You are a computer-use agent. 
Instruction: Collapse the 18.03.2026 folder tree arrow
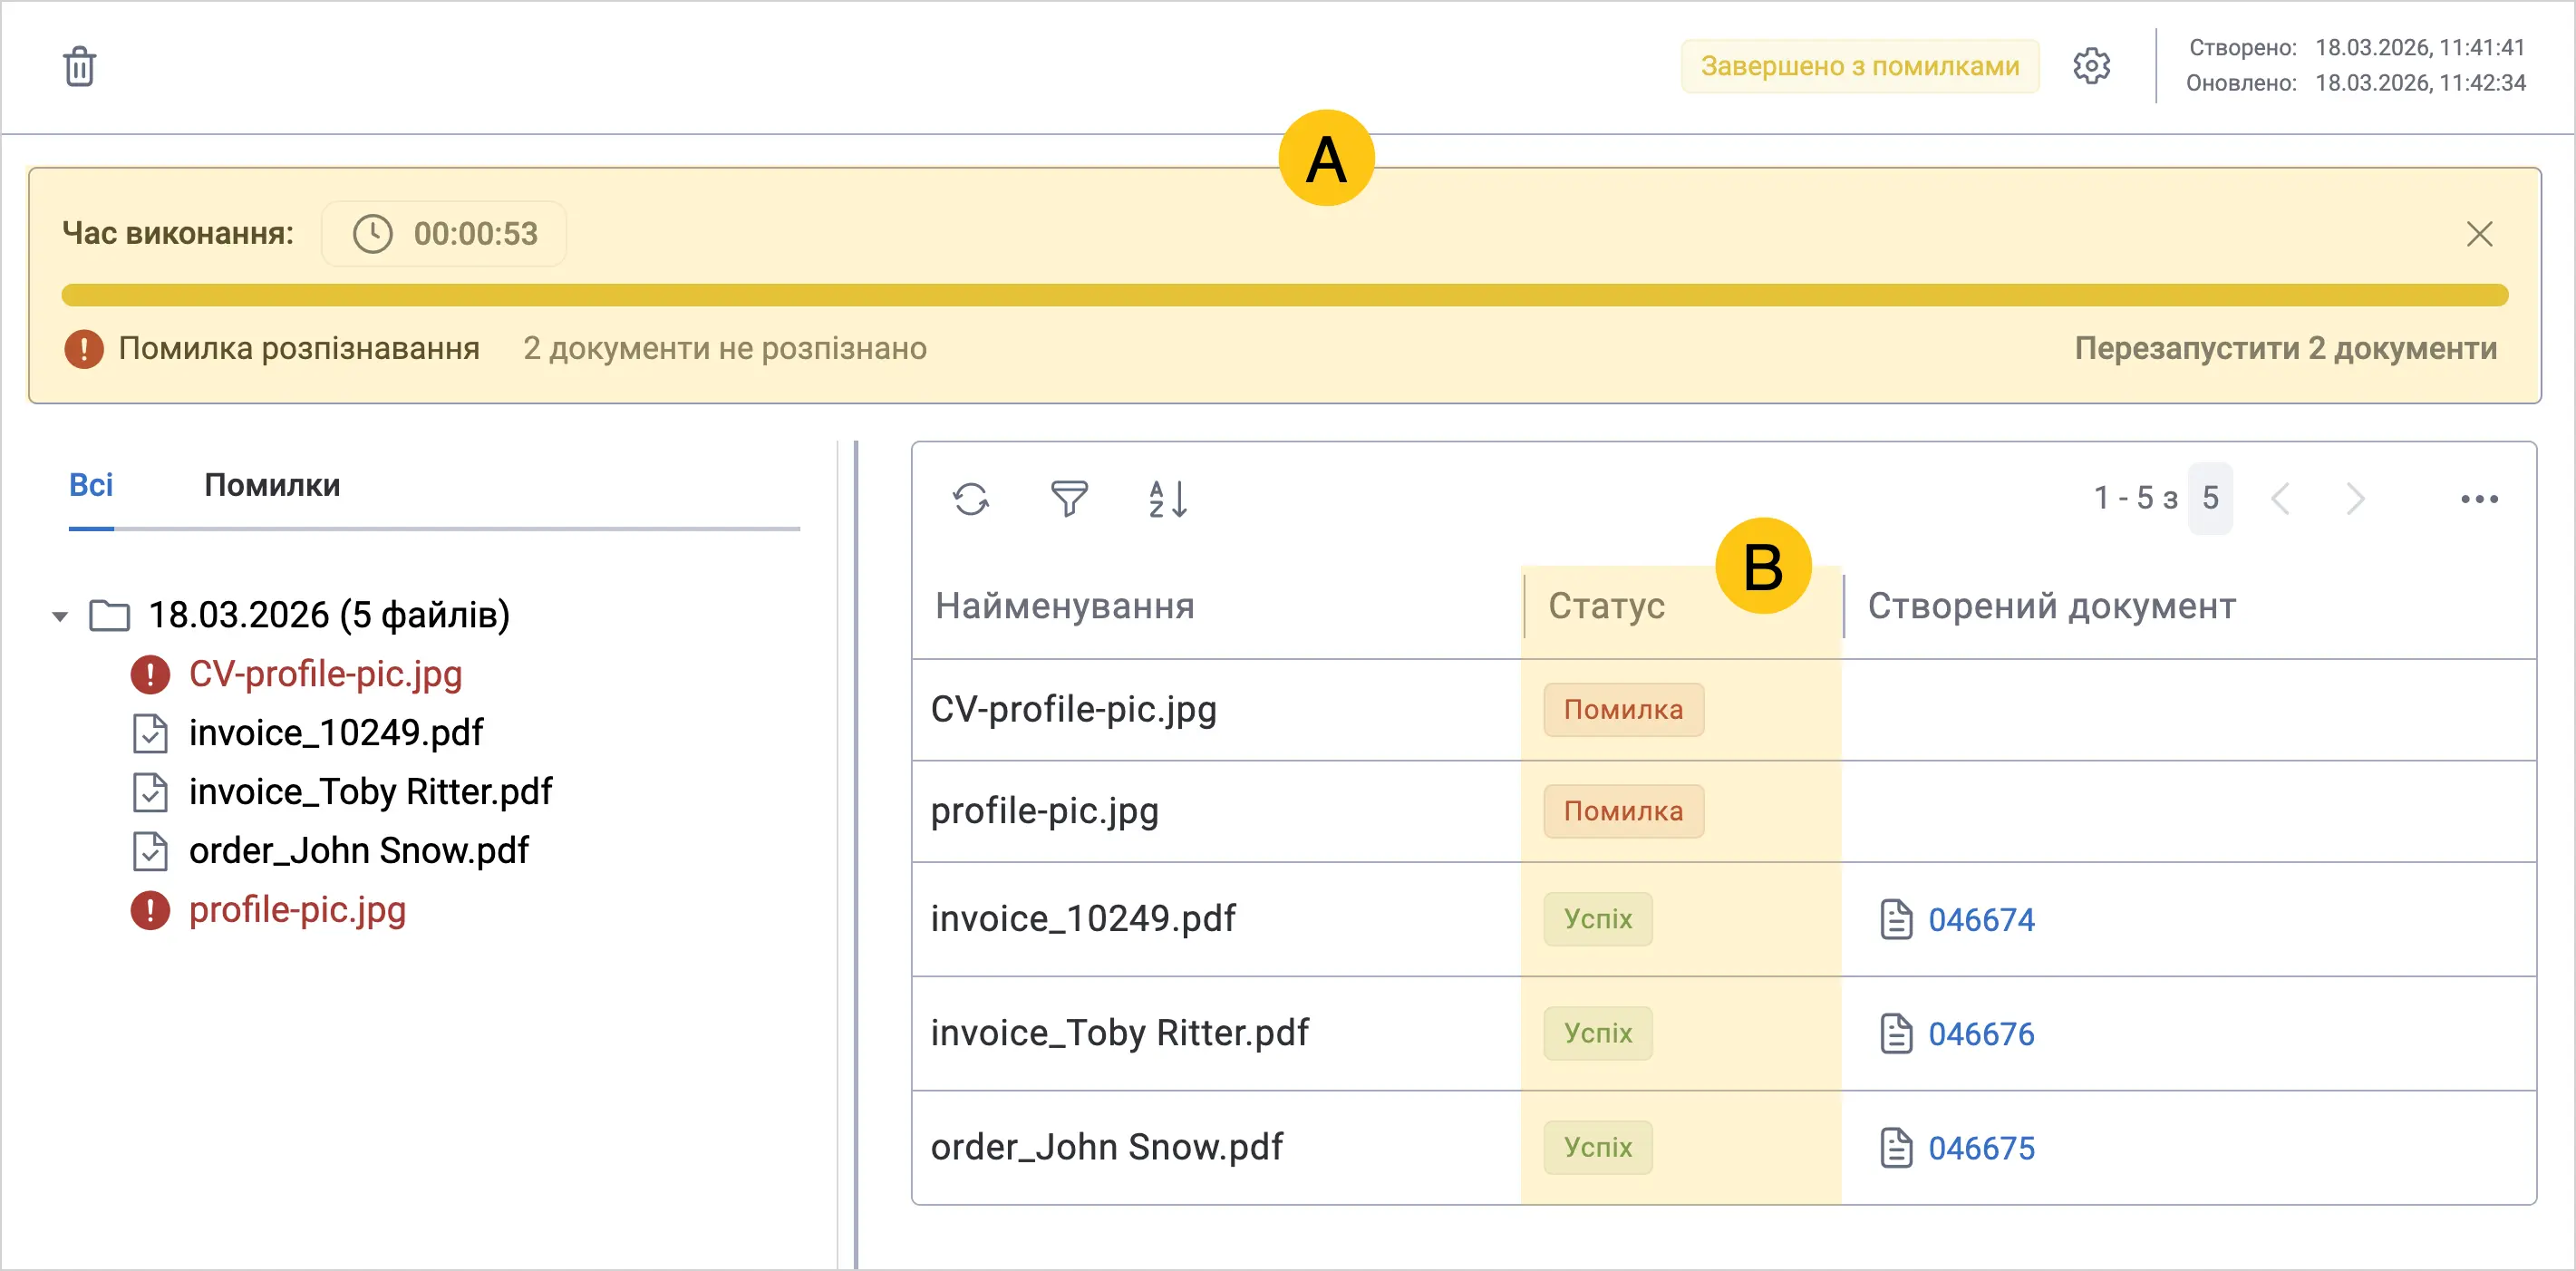point(60,616)
